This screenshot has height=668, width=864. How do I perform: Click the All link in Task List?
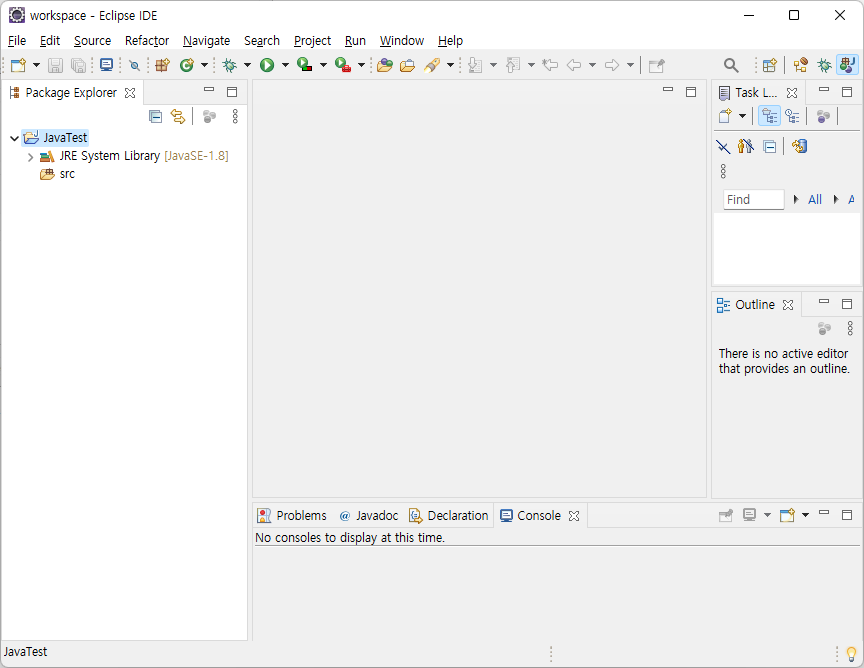(814, 200)
